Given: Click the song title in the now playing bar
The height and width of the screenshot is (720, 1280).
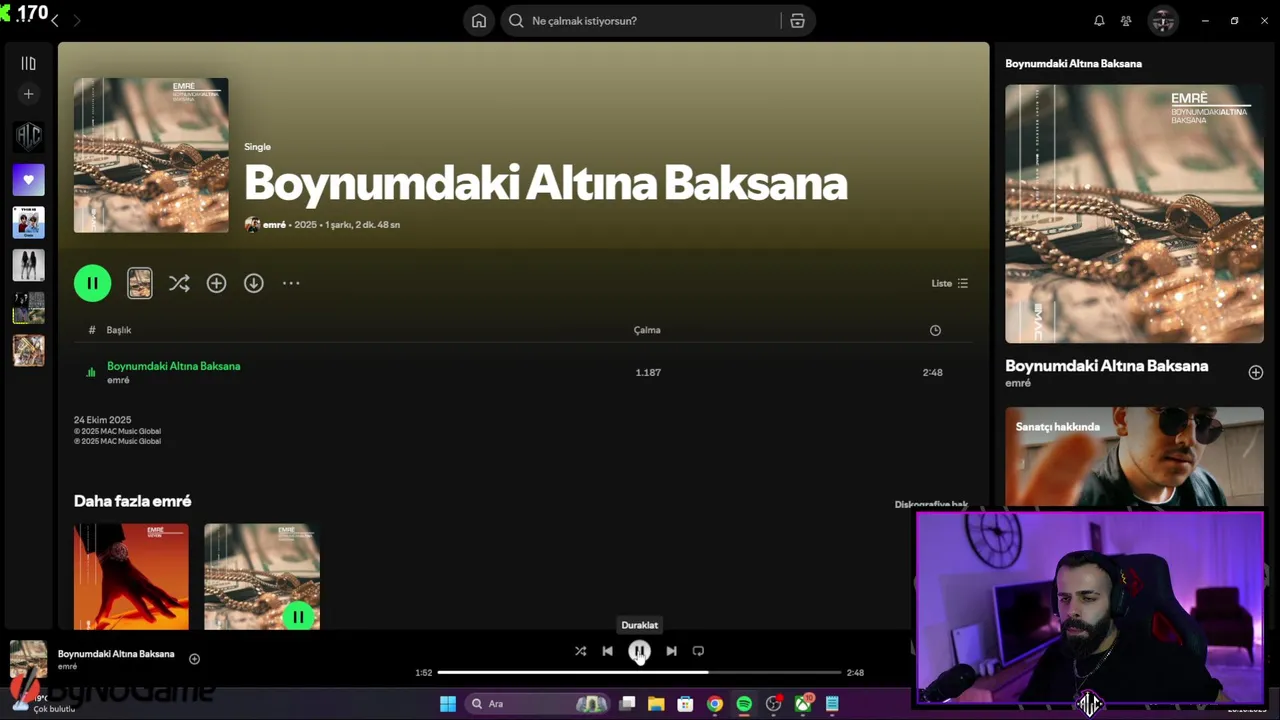Looking at the screenshot, I should [x=116, y=654].
